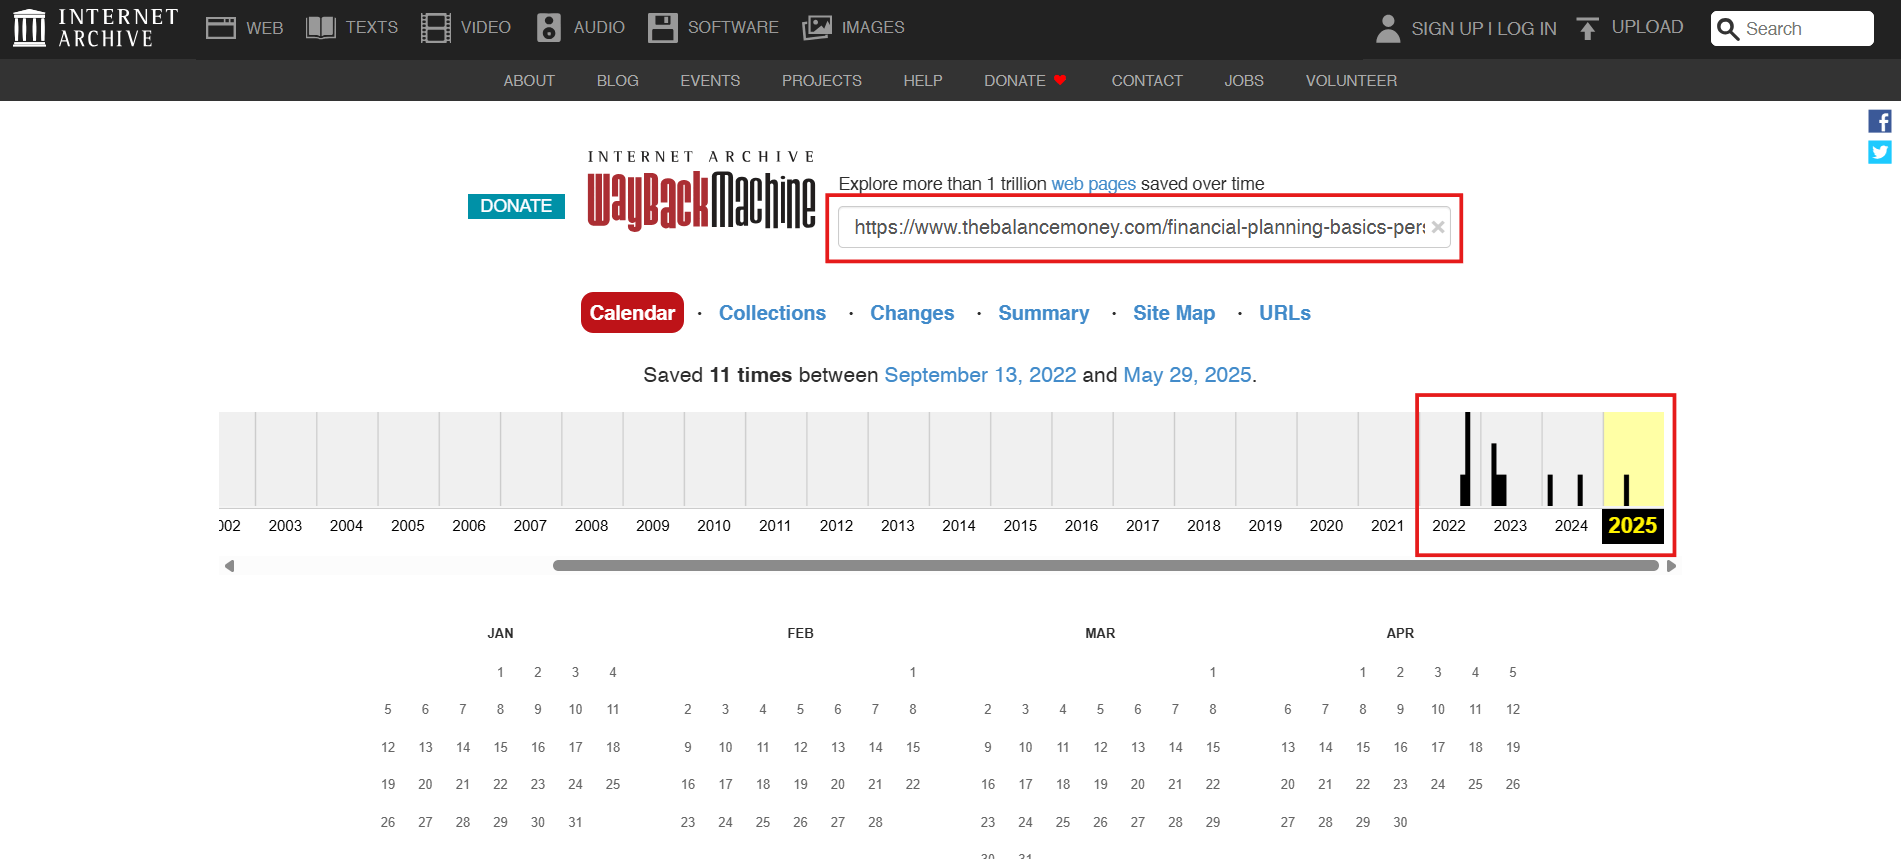
Task: Select the Calendar tab
Action: [x=632, y=313]
